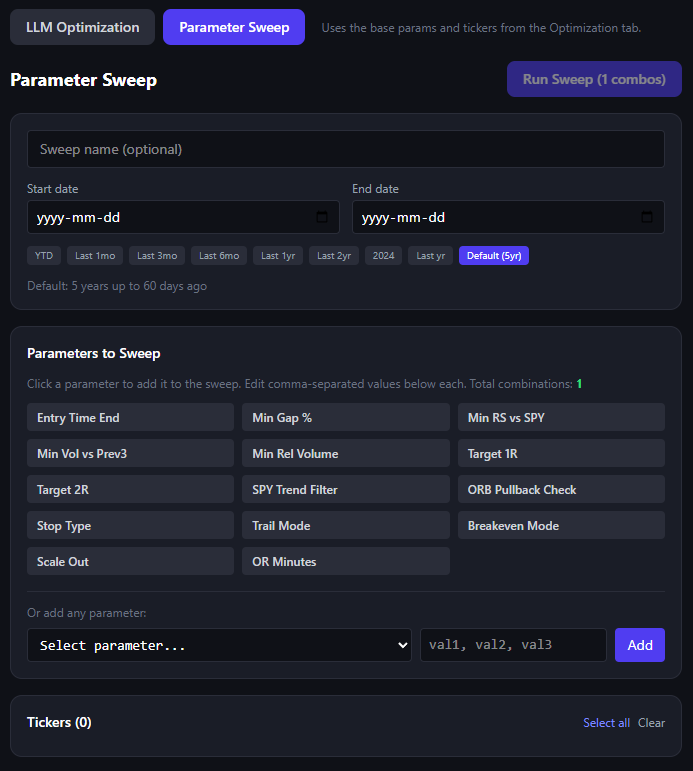Choose the Last 1mo date preset
The height and width of the screenshot is (771, 693).
pos(95,256)
